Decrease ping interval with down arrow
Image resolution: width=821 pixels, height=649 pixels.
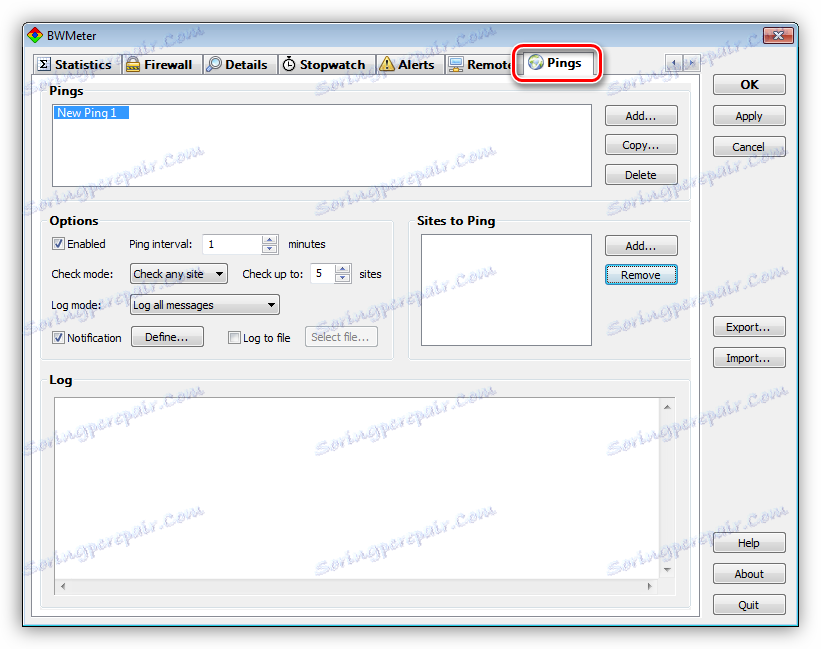click(270, 249)
